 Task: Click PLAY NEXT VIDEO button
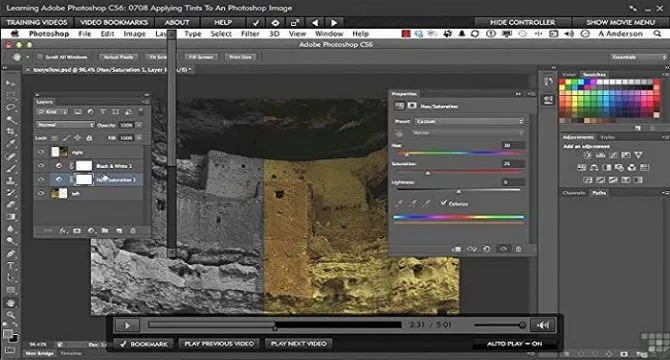coord(298,344)
